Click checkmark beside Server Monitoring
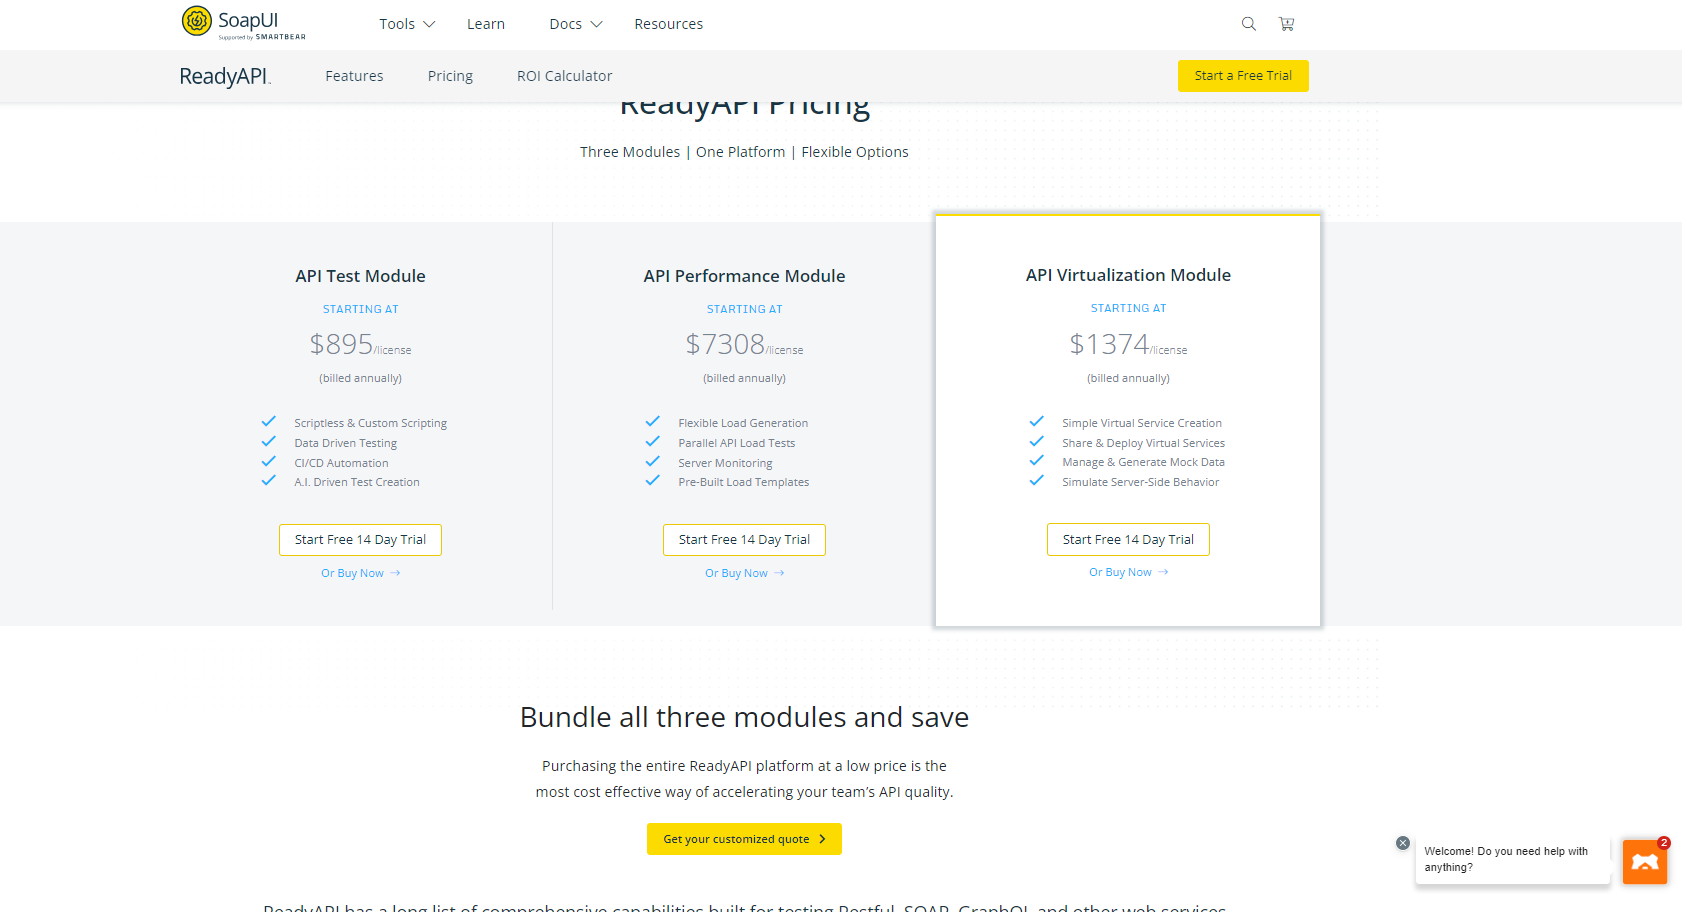This screenshot has height=912, width=1682. coord(652,462)
